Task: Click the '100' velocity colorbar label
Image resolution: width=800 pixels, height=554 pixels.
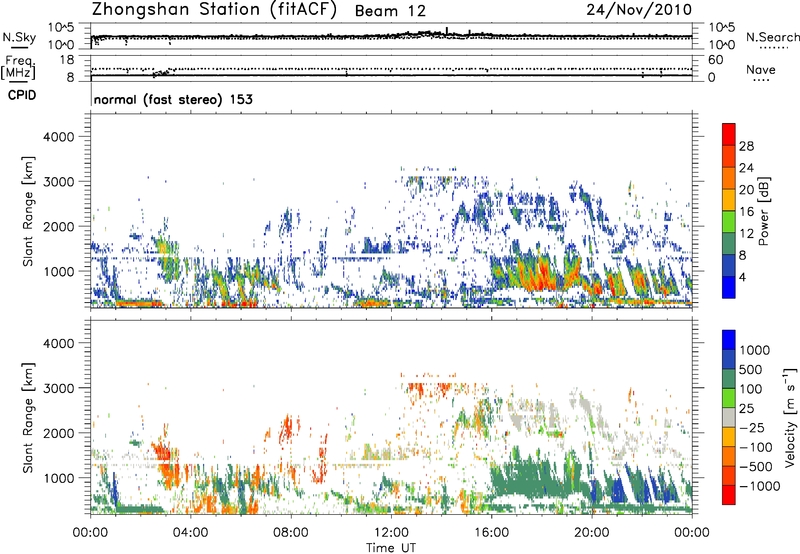Action: [x=751, y=389]
